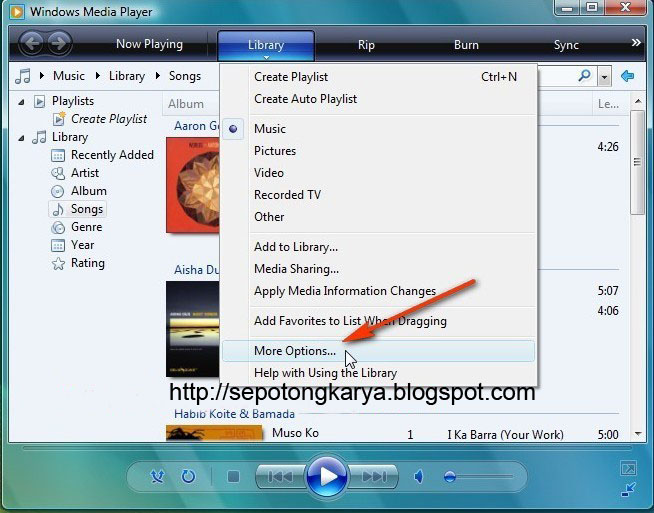This screenshot has height=513, width=654.
Task: Select Pictures in the Library menu
Action: tap(379, 151)
